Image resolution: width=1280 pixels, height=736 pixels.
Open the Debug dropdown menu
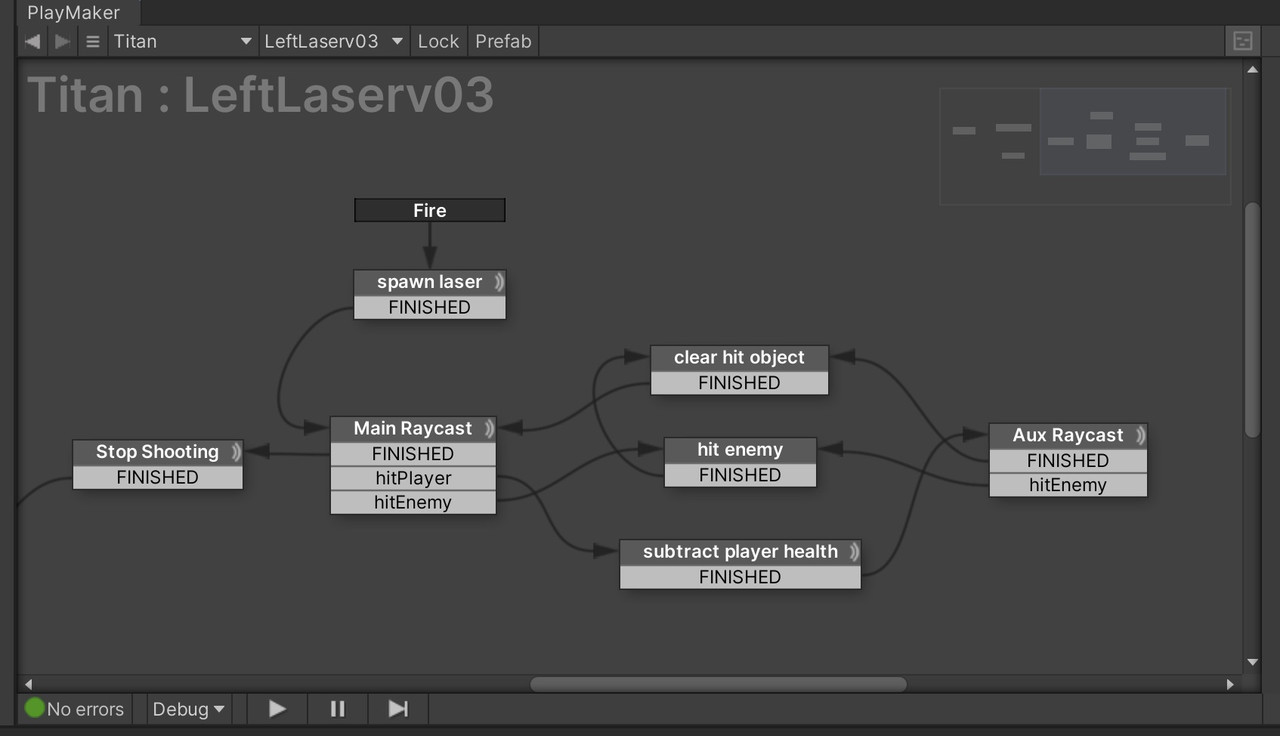(188, 709)
